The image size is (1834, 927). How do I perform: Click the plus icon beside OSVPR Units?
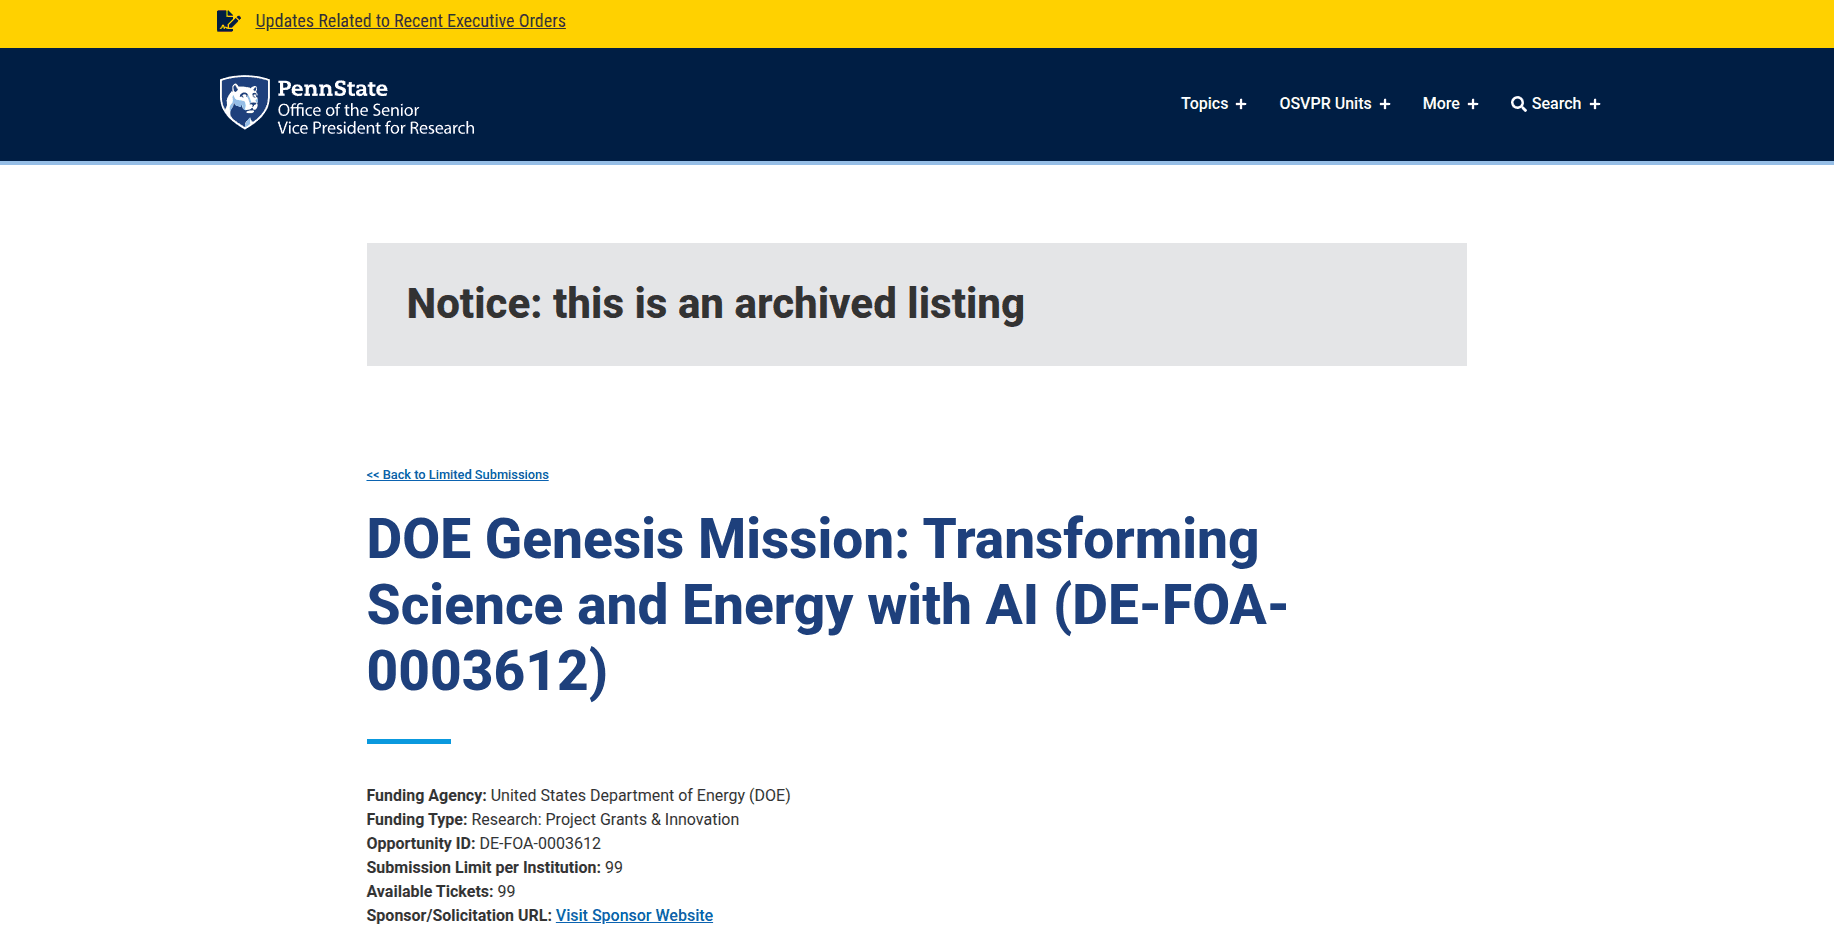[1385, 104]
